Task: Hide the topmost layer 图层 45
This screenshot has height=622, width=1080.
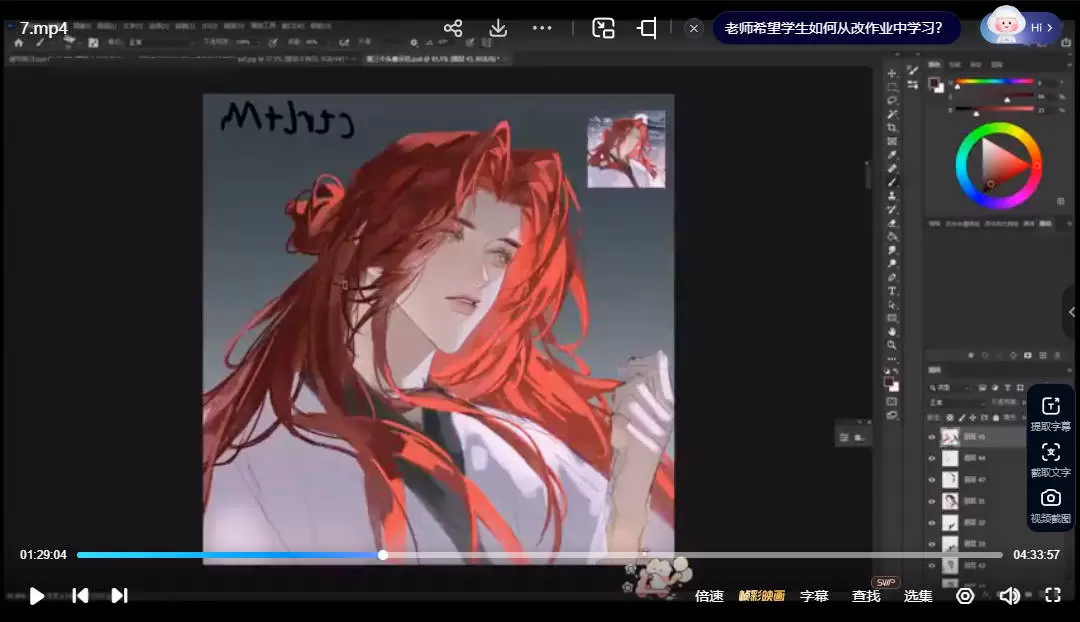Action: click(933, 436)
